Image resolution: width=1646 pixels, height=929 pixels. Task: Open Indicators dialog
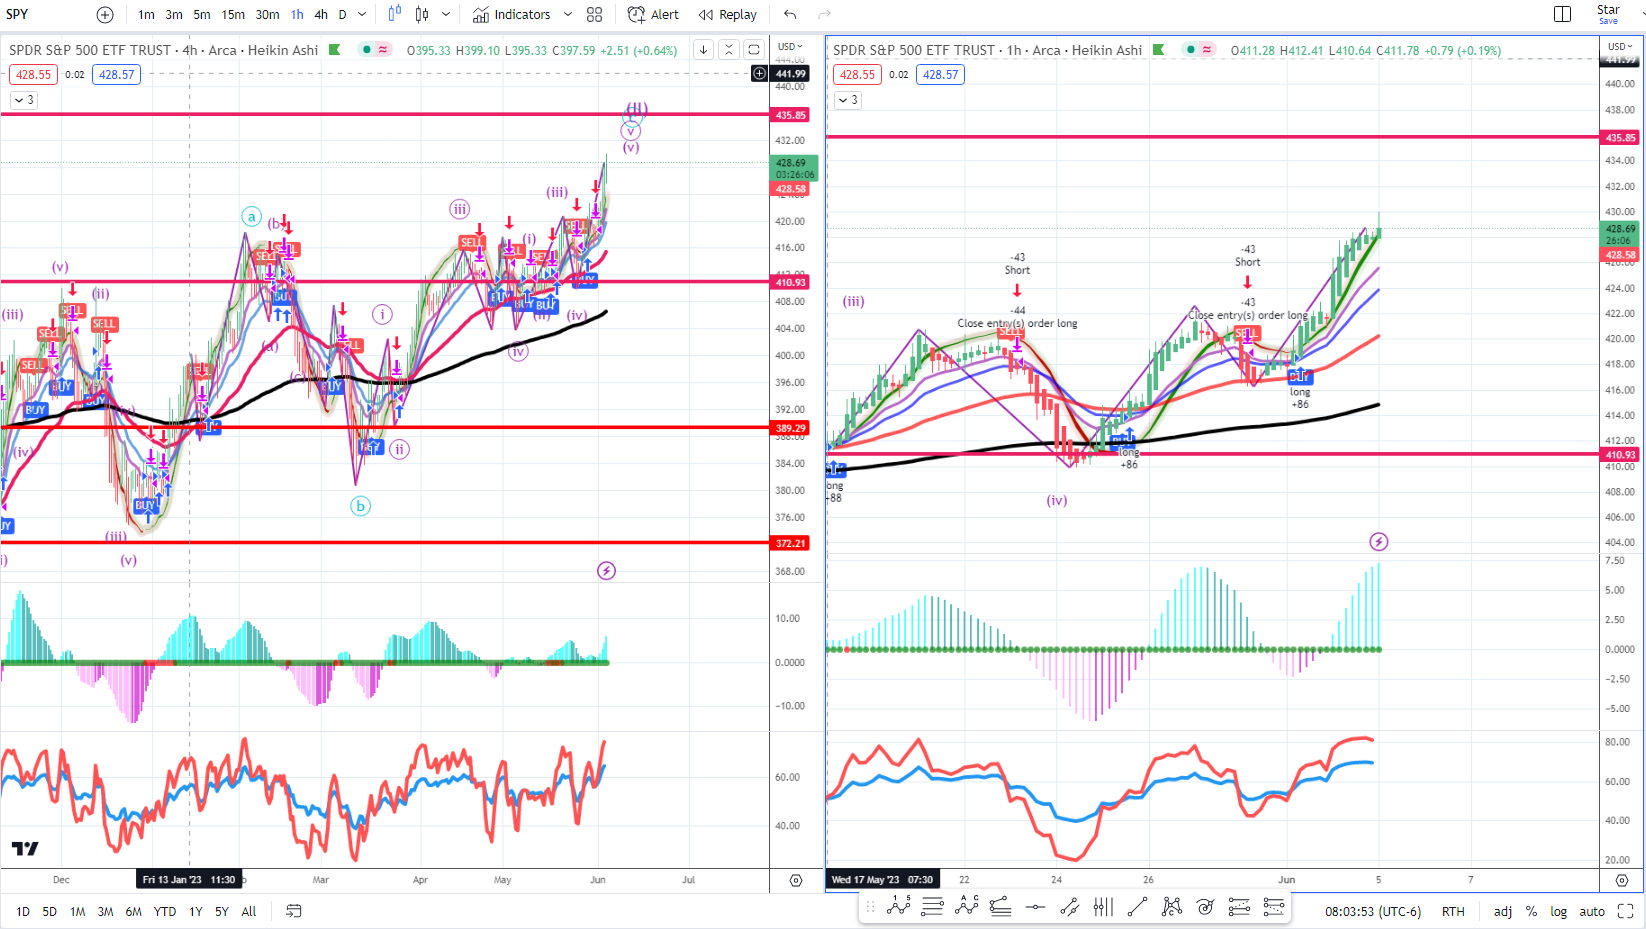(512, 15)
